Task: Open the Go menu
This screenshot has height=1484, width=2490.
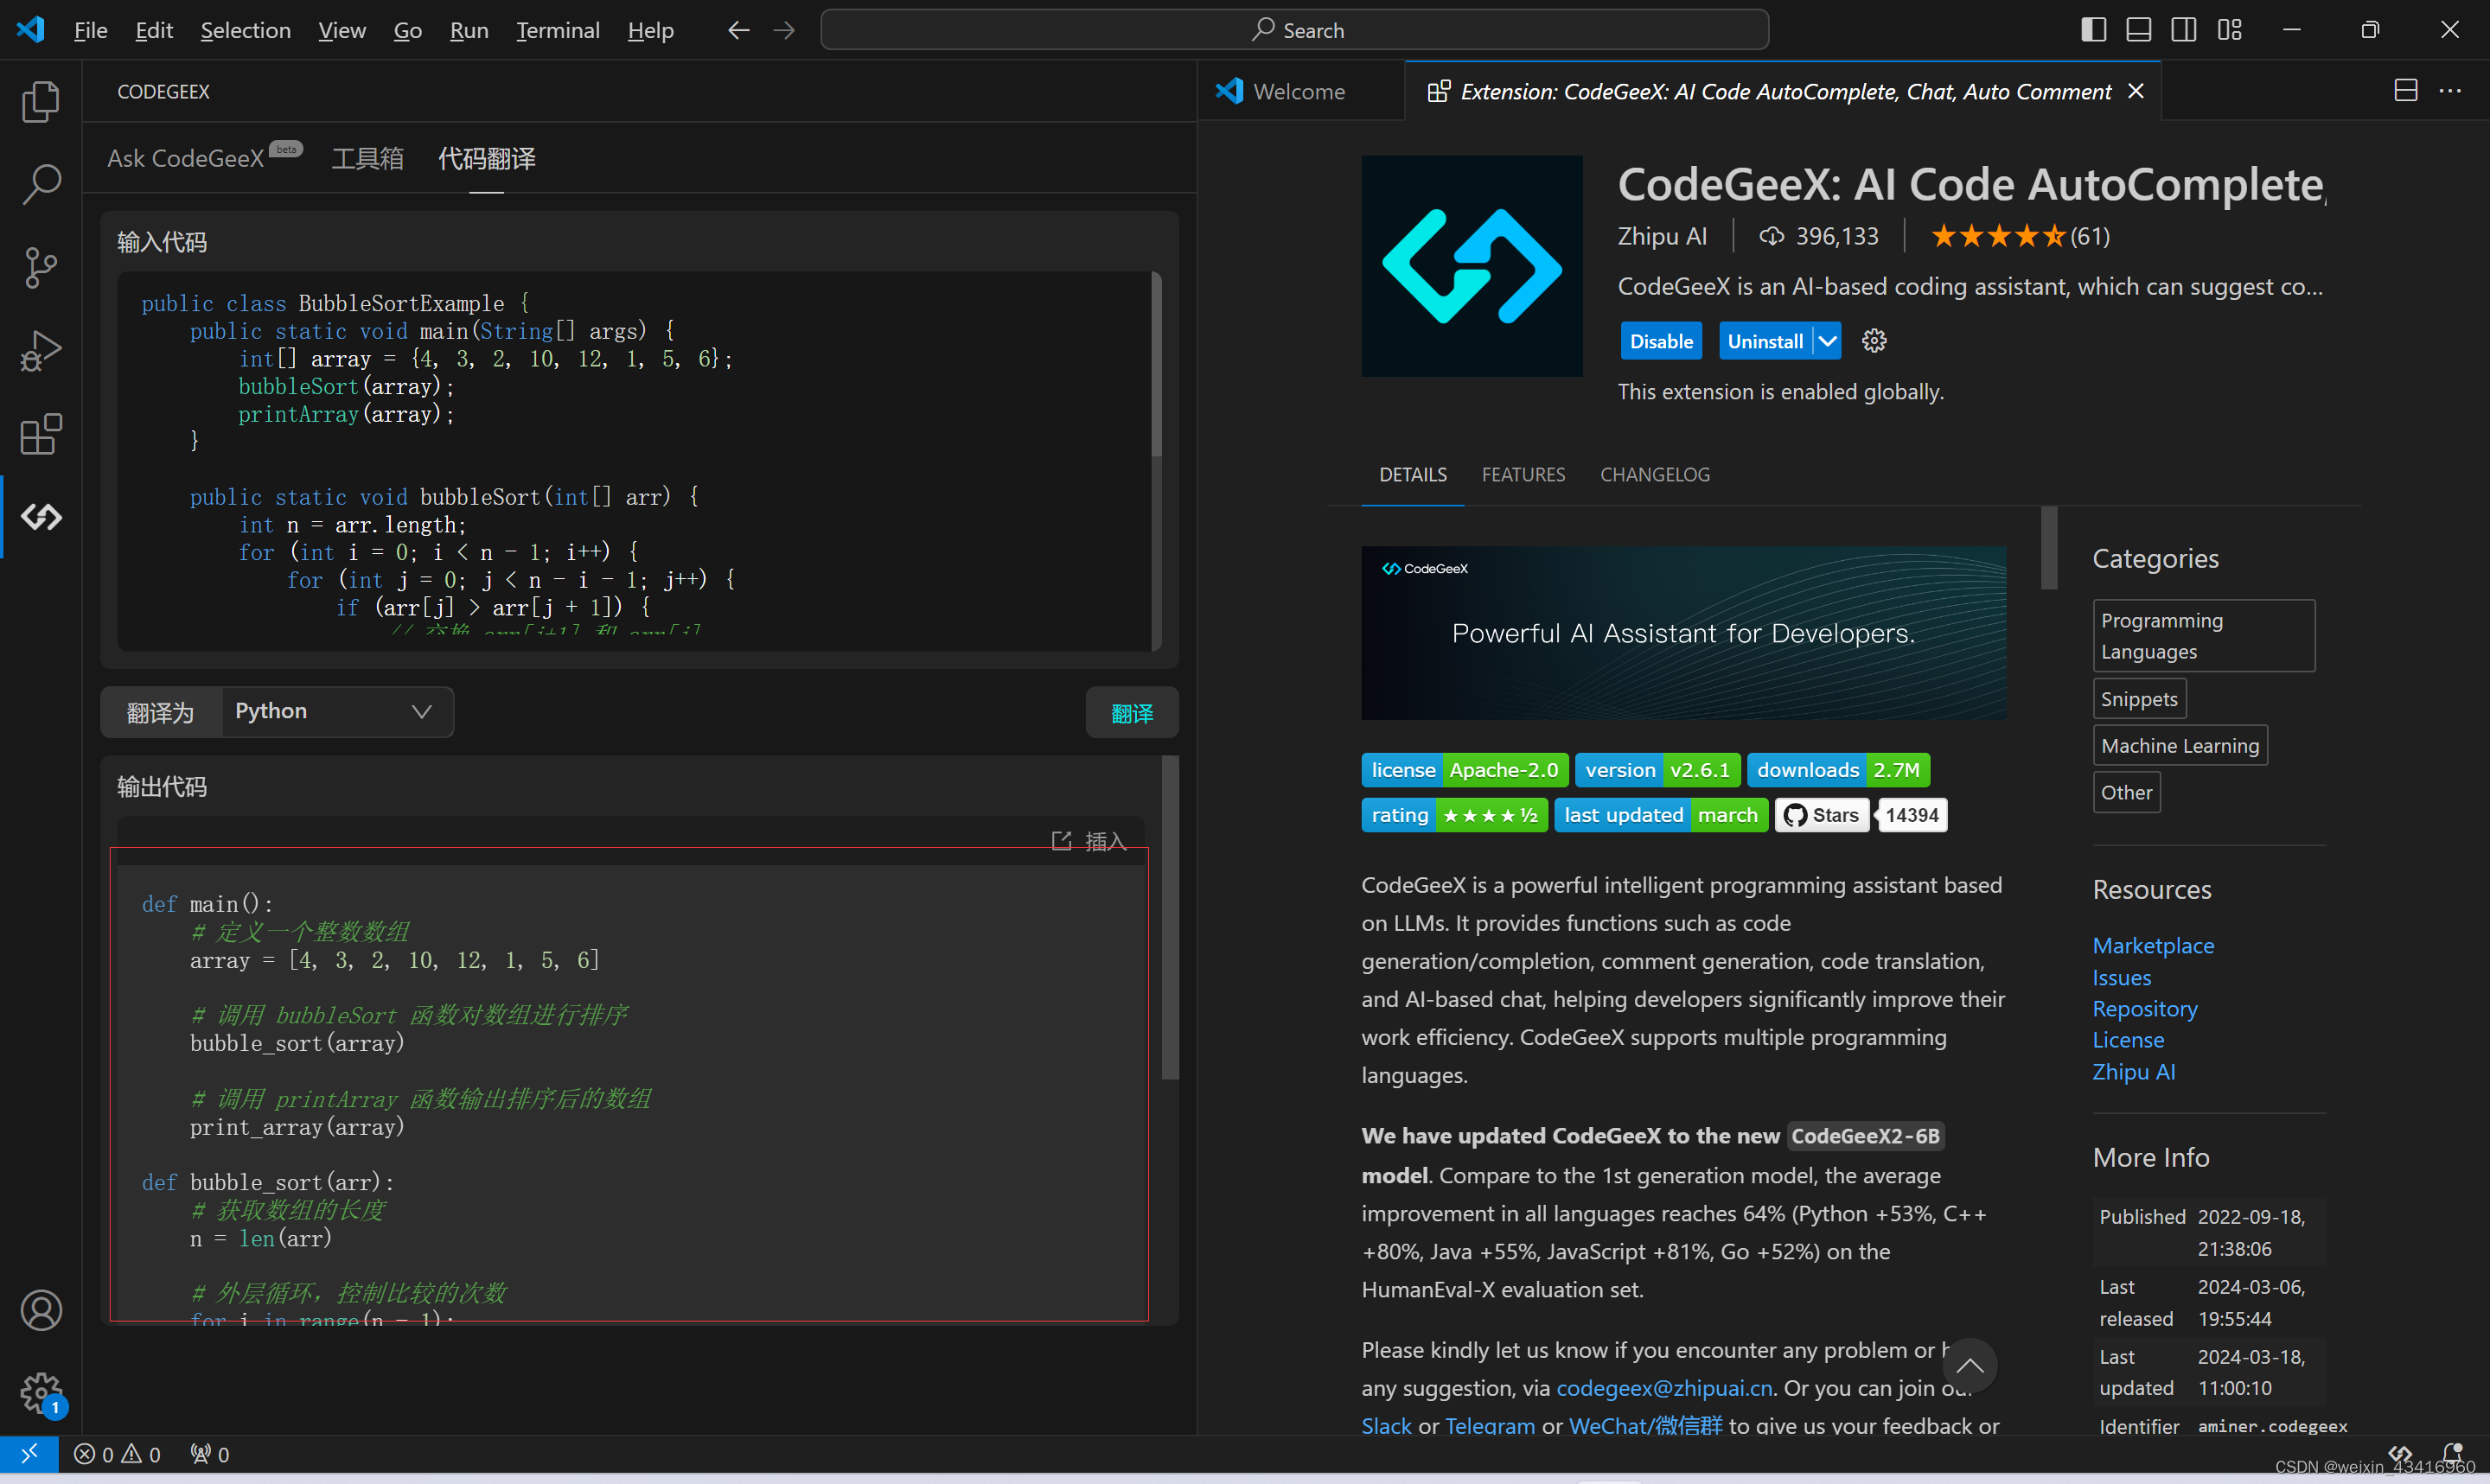Action: tap(407, 30)
